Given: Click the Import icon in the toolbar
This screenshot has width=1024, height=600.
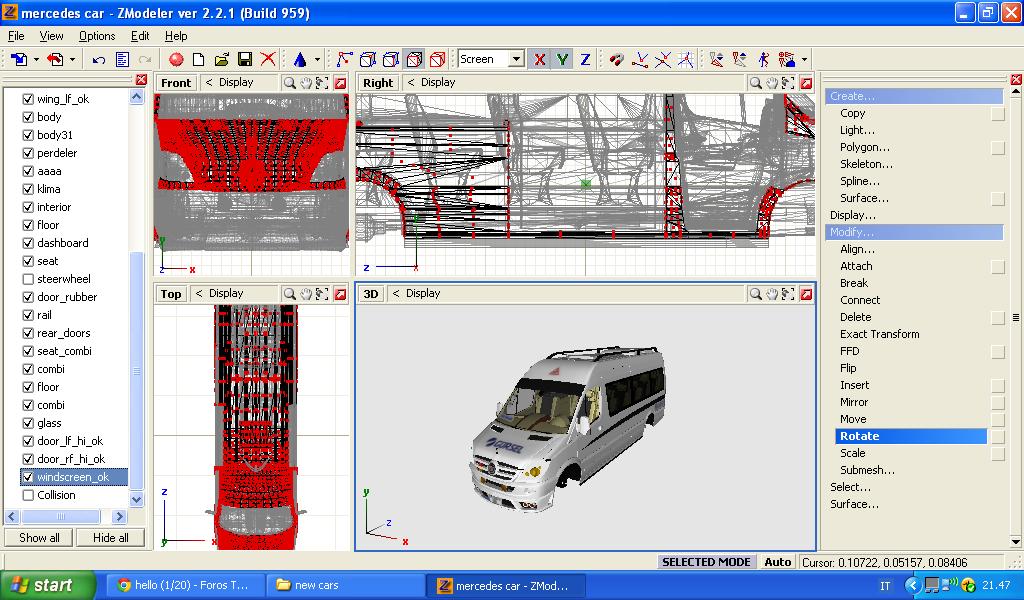Looking at the screenshot, I should click(x=19, y=59).
